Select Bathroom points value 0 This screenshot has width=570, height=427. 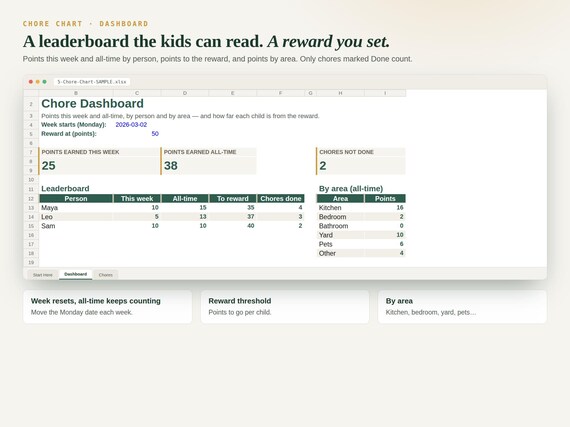[x=385, y=226]
